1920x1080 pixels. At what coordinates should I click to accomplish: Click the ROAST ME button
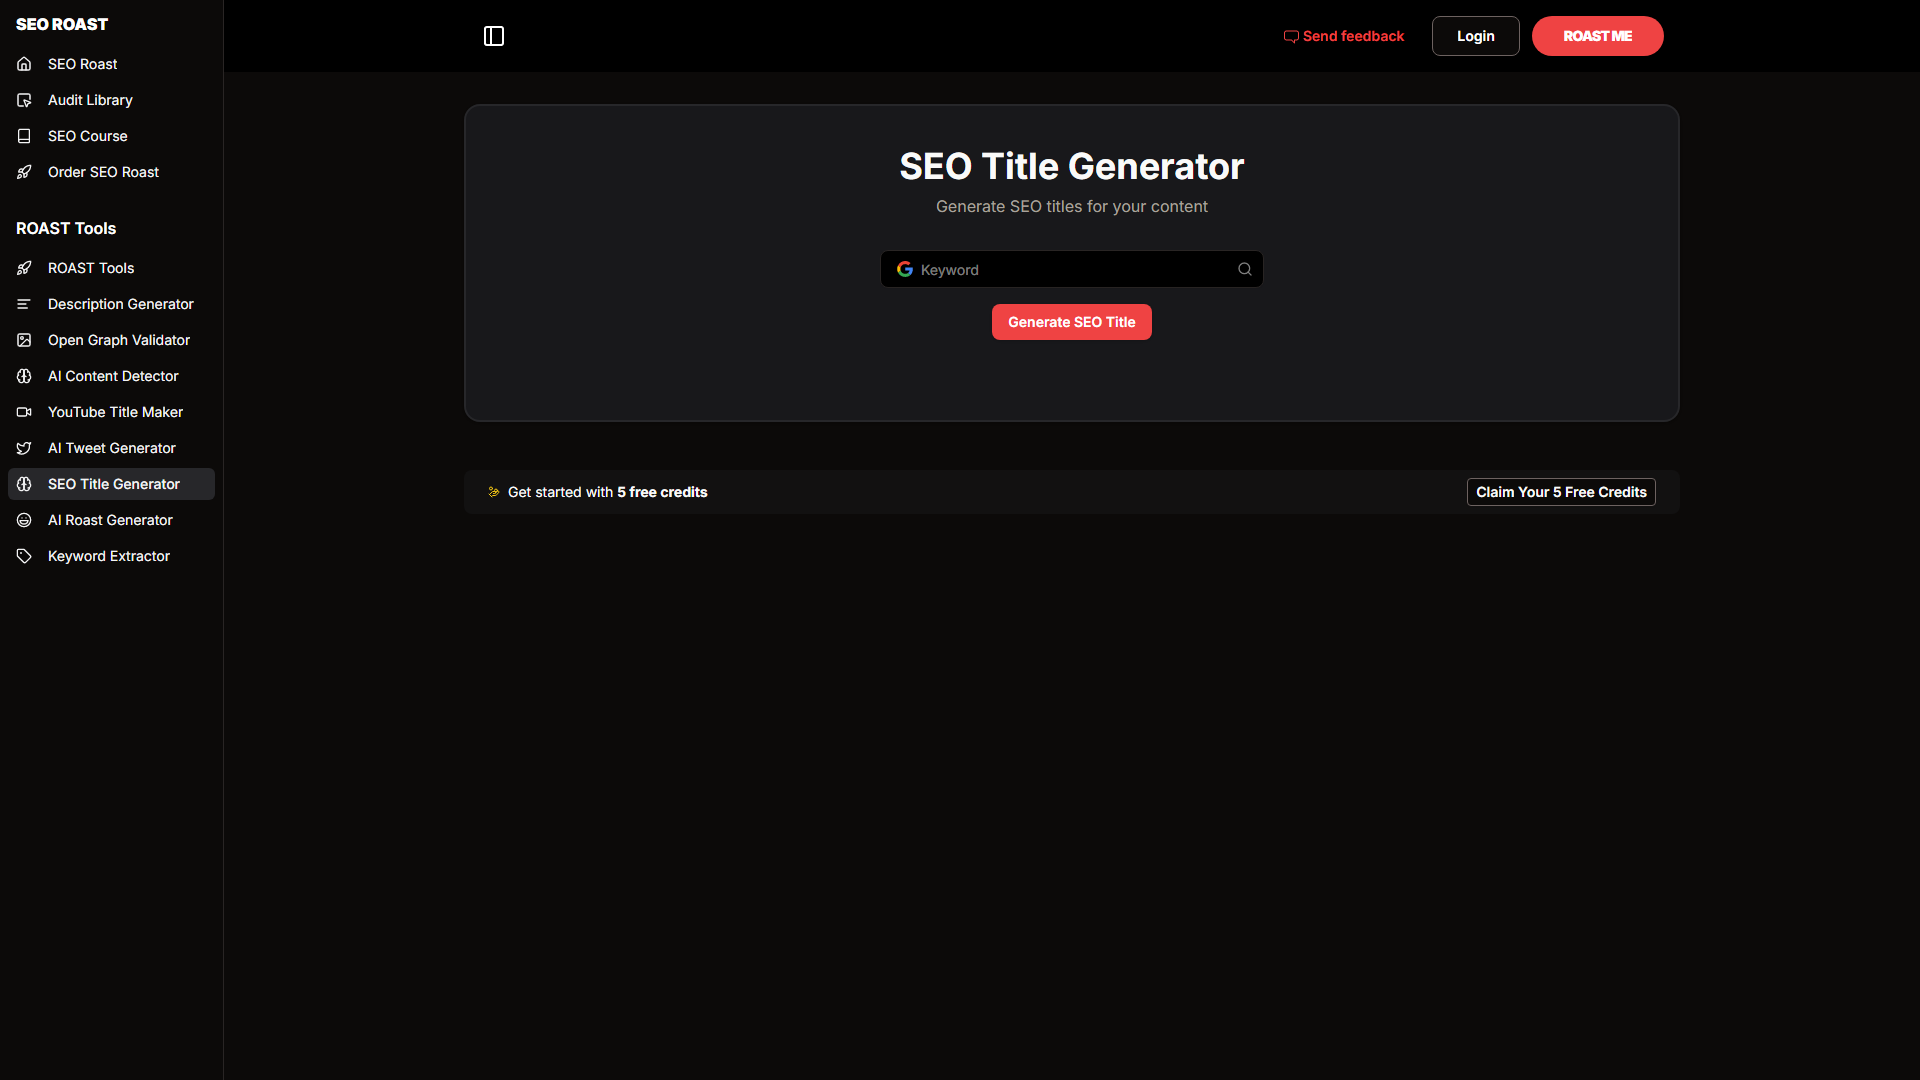click(1597, 36)
